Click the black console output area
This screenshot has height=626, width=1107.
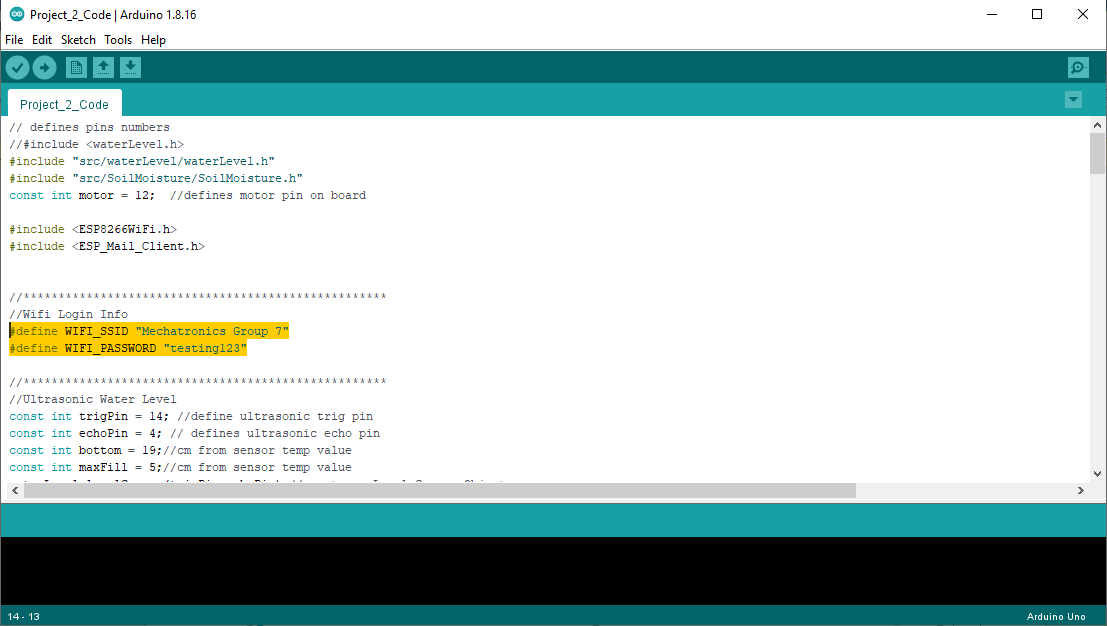tap(554, 570)
